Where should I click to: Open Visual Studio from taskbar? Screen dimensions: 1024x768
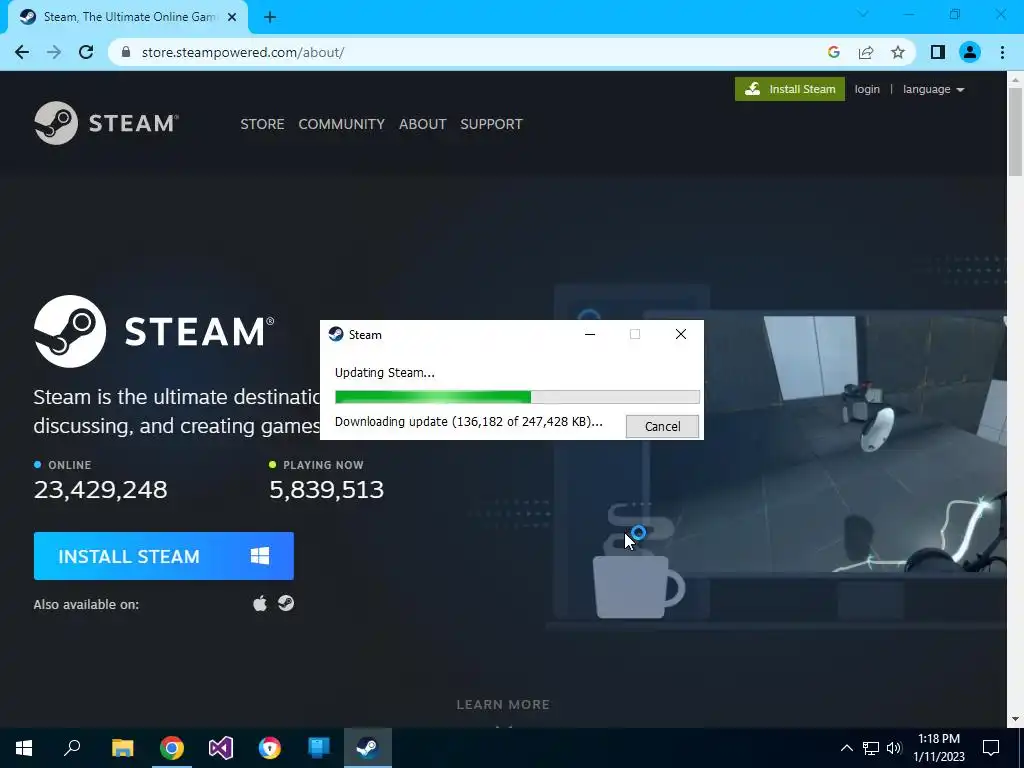pyautogui.click(x=221, y=748)
